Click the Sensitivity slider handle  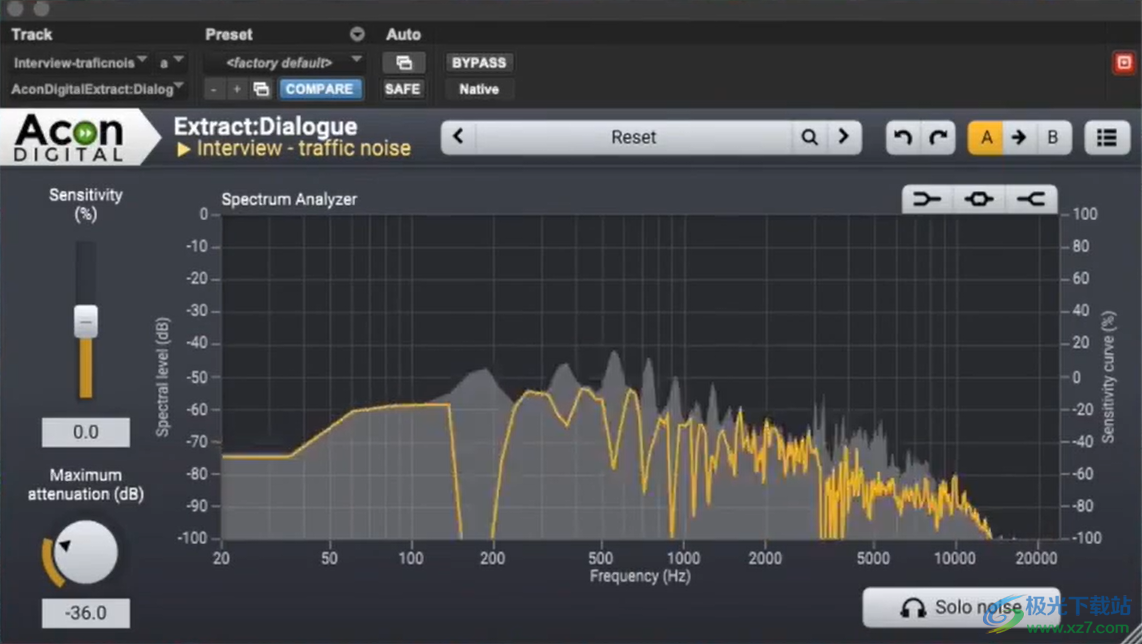pyautogui.click(x=86, y=321)
